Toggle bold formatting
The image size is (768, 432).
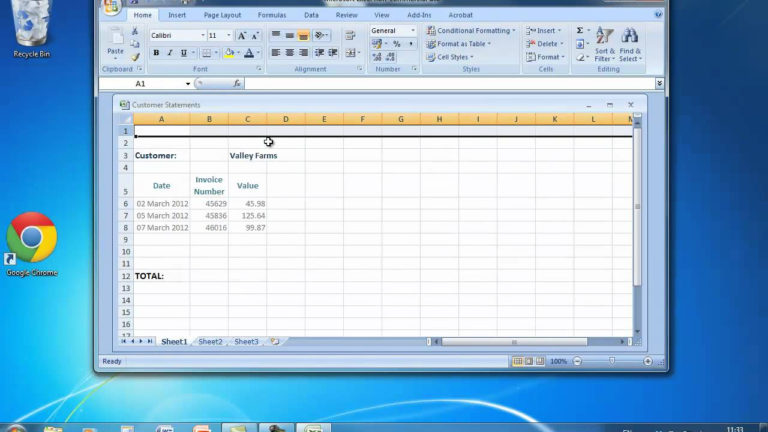point(156,53)
